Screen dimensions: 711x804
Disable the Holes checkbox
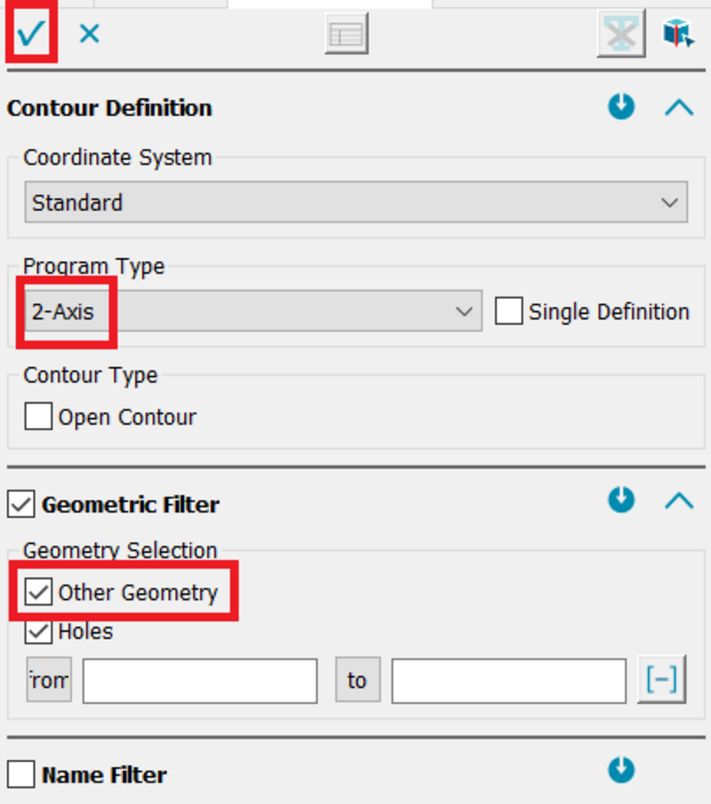tap(39, 632)
